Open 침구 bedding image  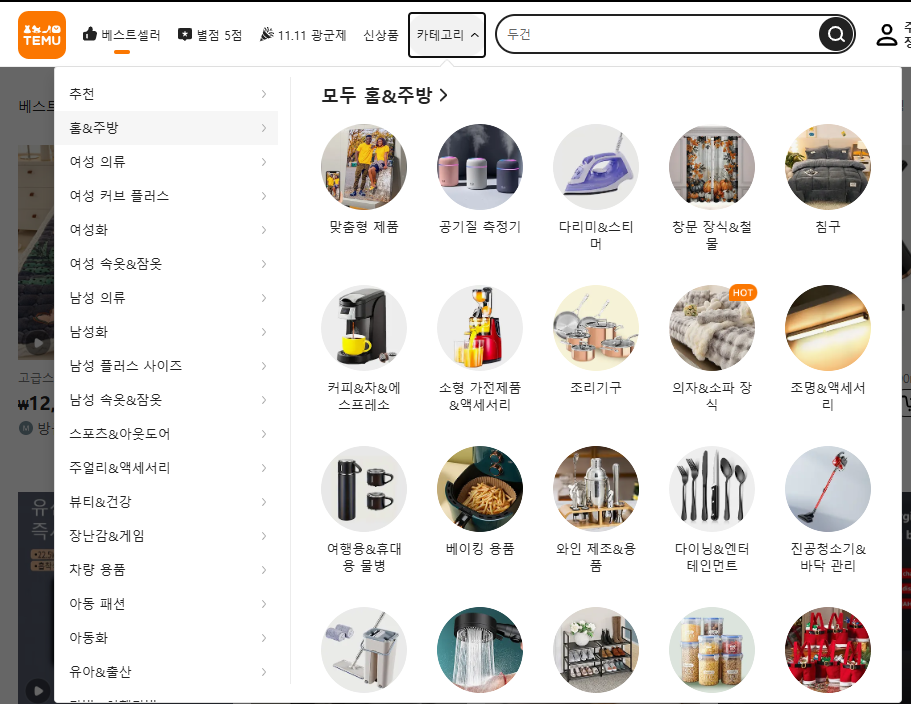(x=828, y=167)
